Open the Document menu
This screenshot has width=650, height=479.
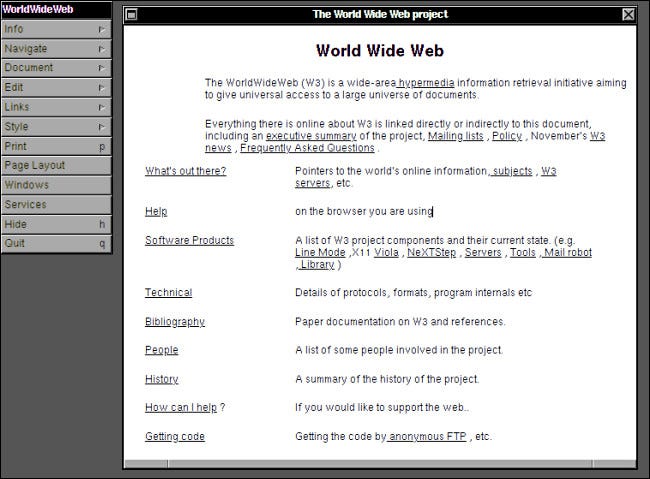(x=56, y=68)
